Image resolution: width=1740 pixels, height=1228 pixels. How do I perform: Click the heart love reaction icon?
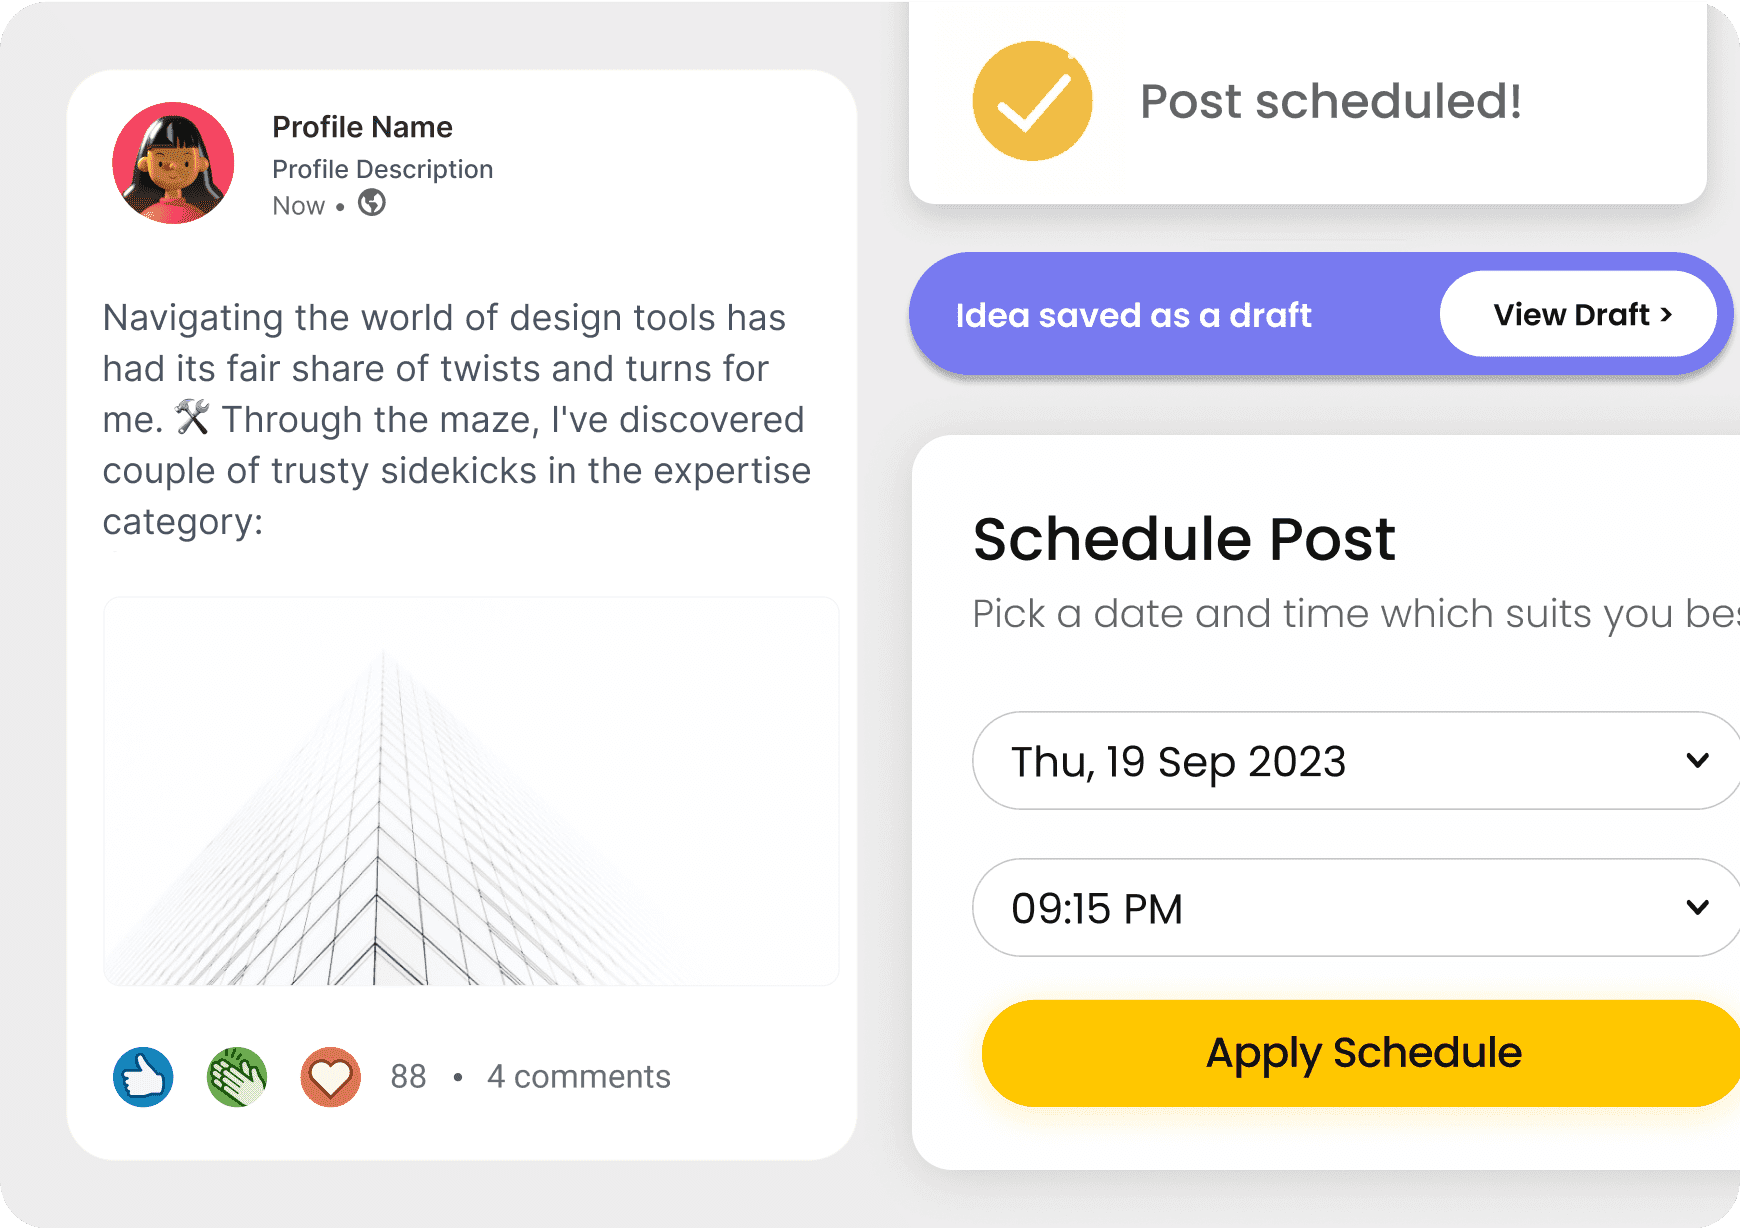point(331,1077)
